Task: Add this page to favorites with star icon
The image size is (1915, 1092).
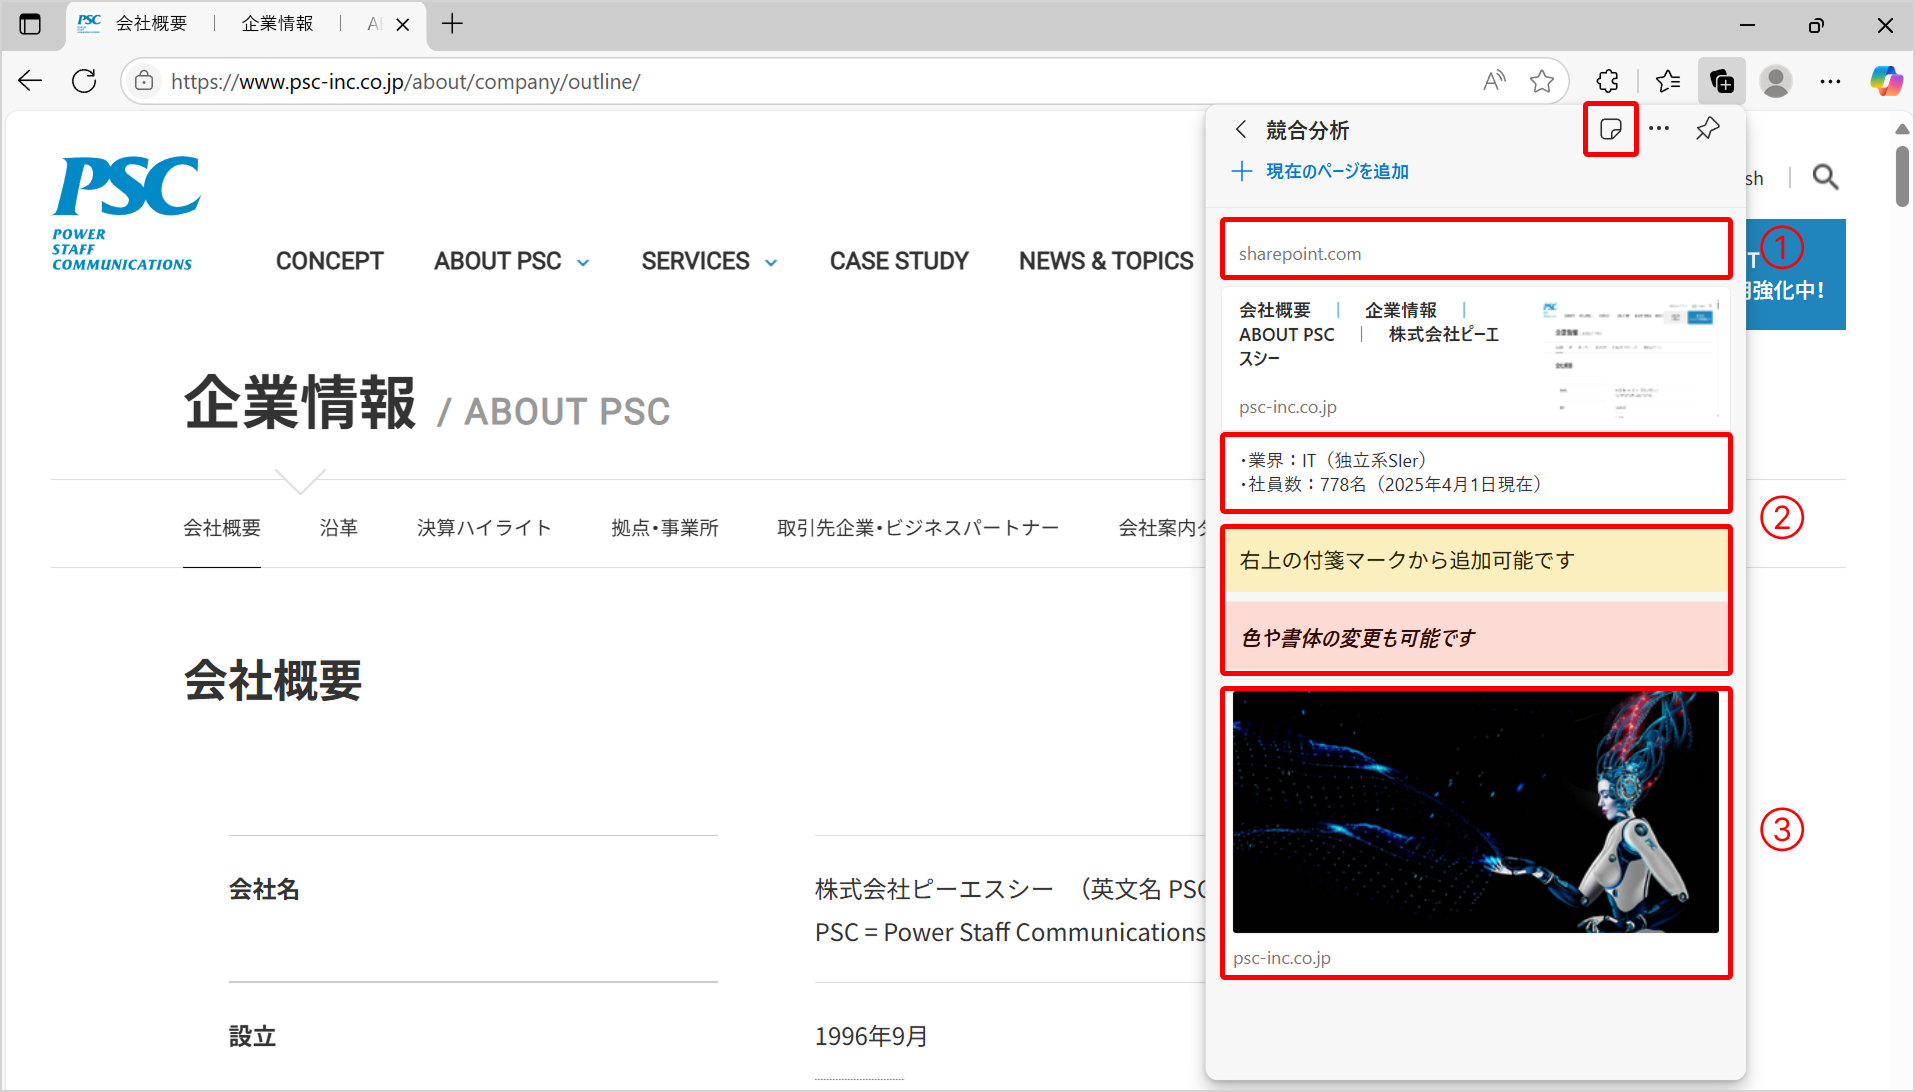Action: [1541, 81]
